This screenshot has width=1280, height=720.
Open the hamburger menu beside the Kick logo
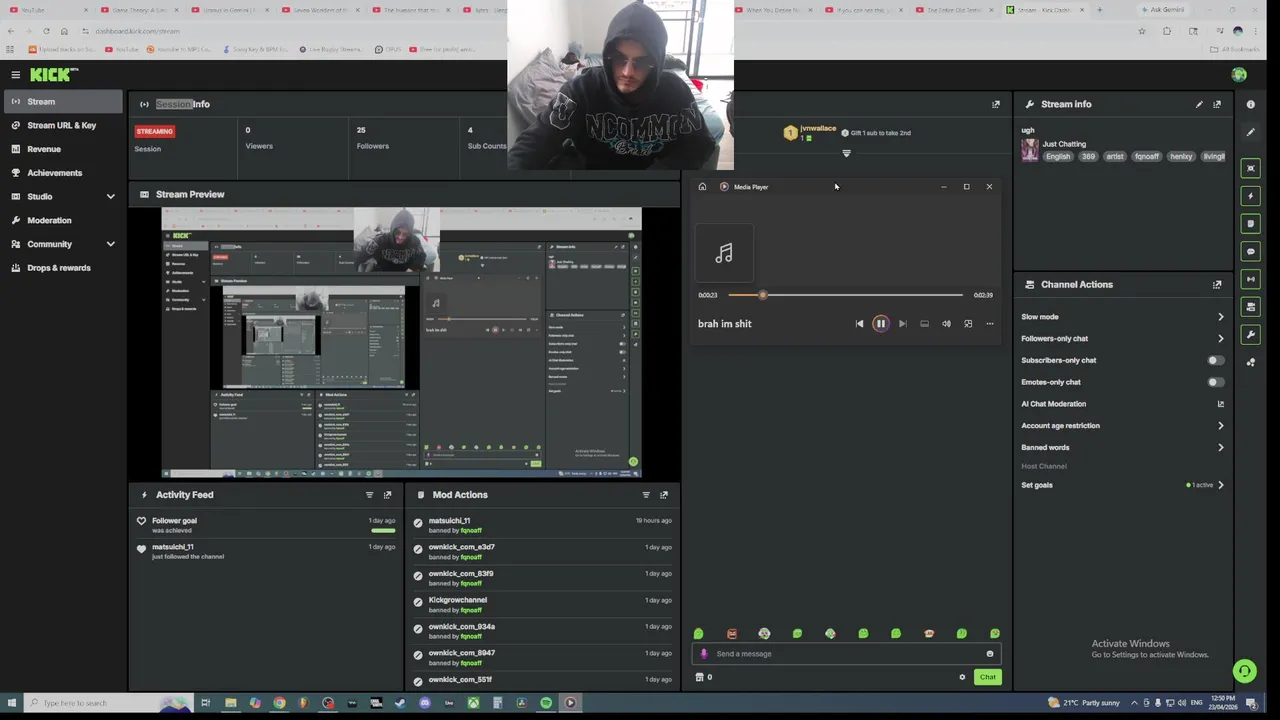15,75
